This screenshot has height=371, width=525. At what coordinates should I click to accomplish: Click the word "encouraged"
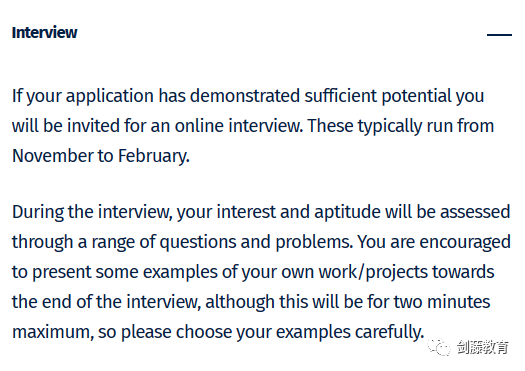pyautogui.click(x=465, y=242)
